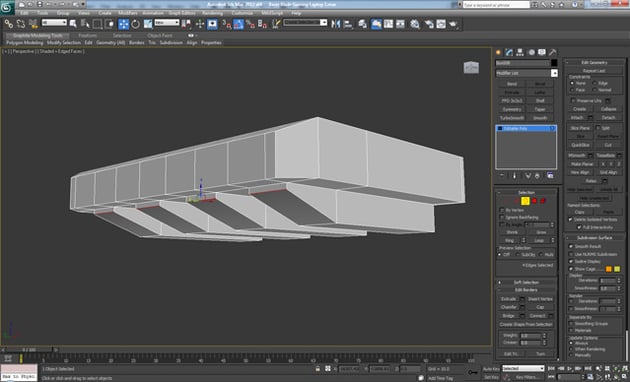Open the Modify command panel tab

(509, 52)
